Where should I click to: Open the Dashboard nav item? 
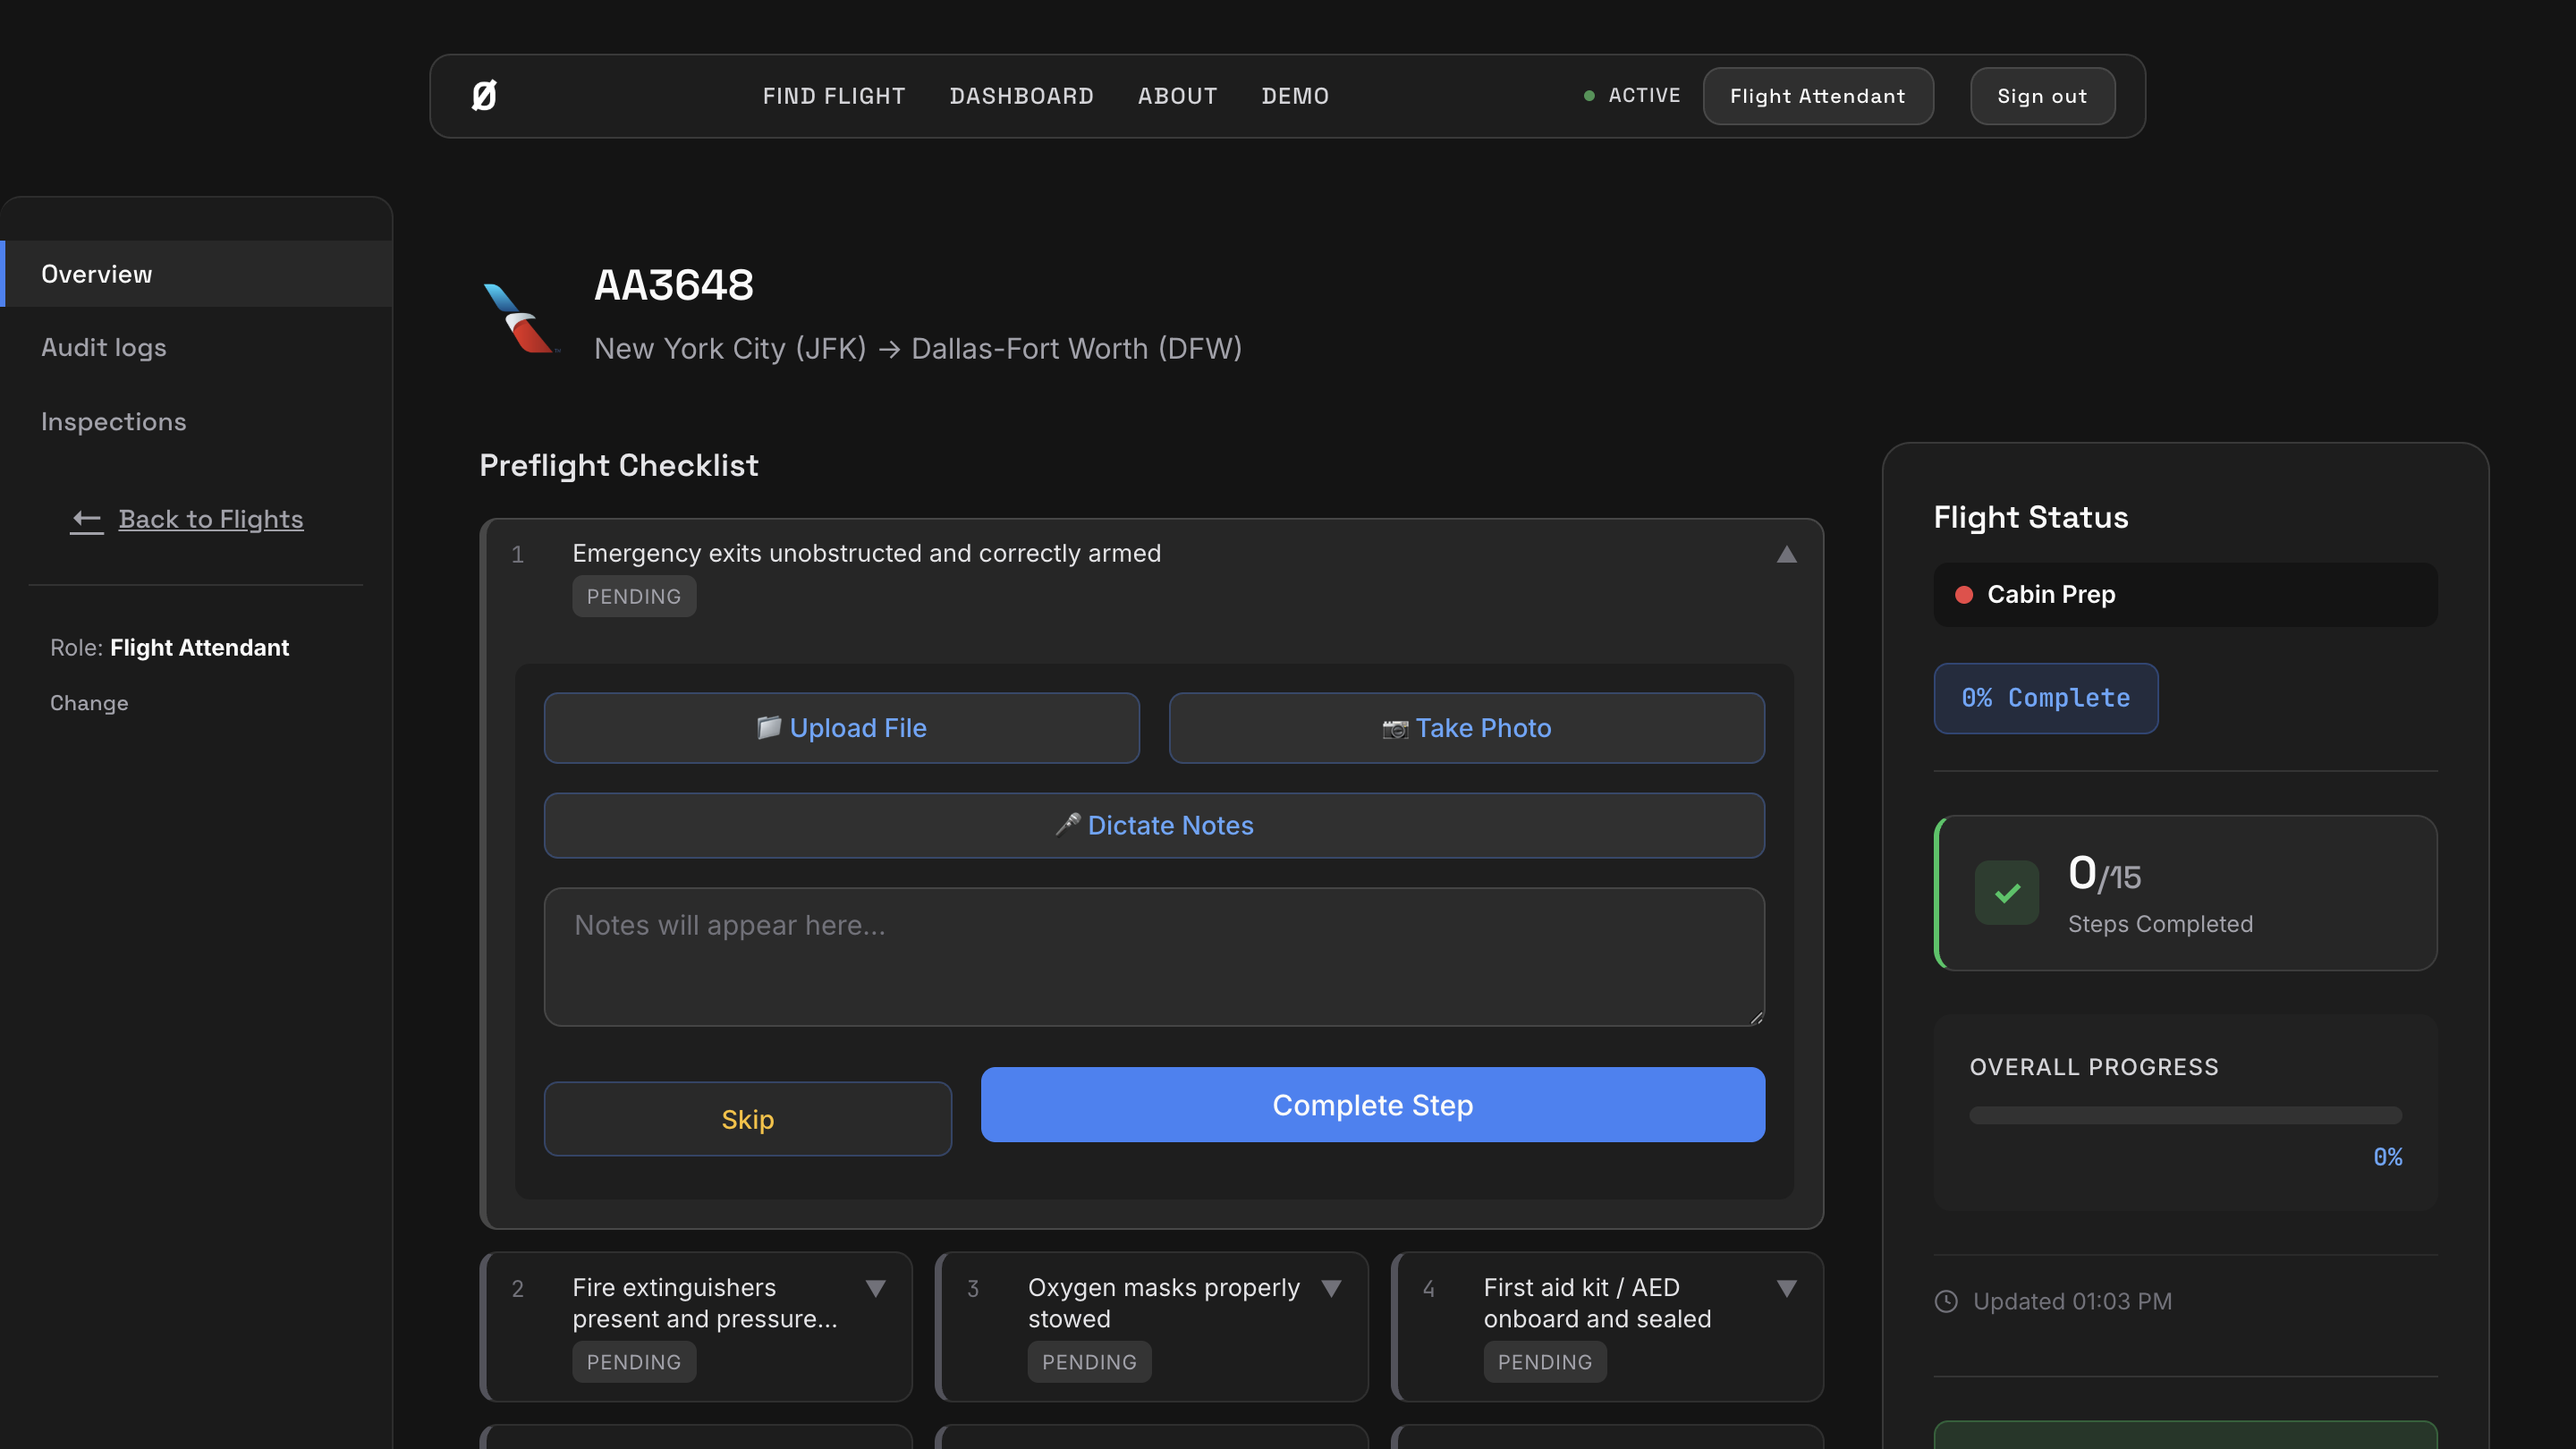pos(1021,96)
